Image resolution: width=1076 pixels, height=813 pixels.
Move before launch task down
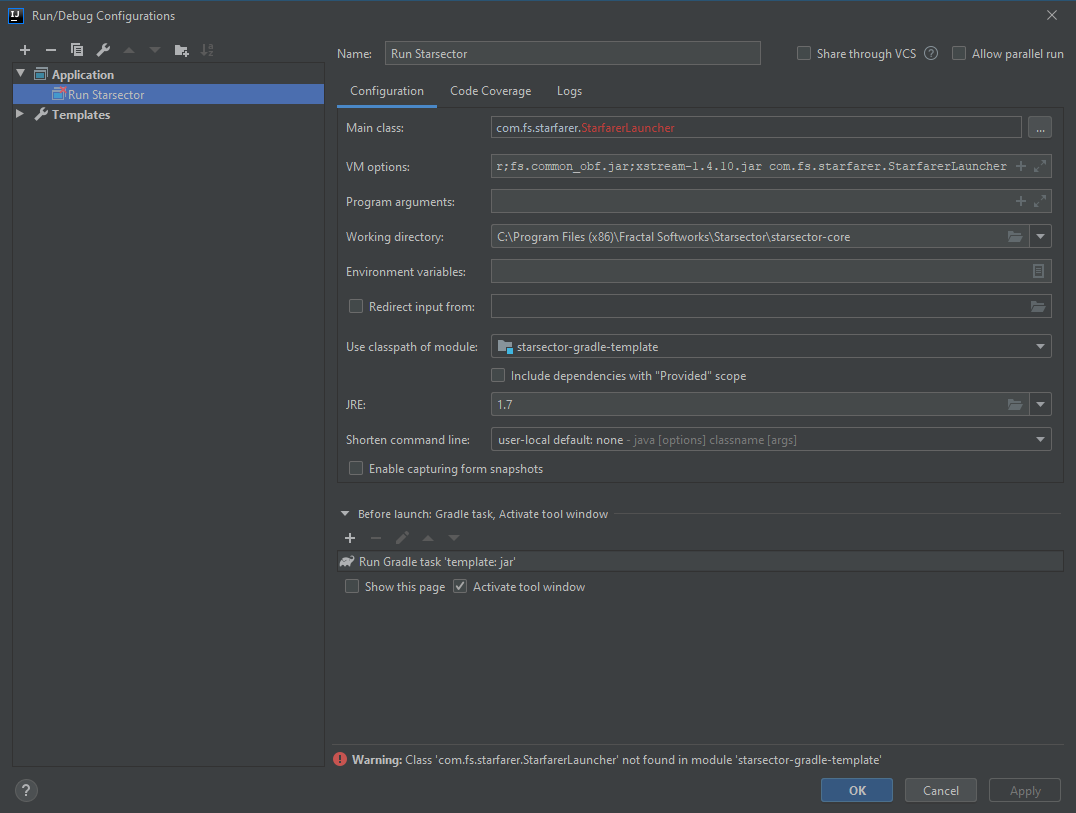(x=454, y=538)
